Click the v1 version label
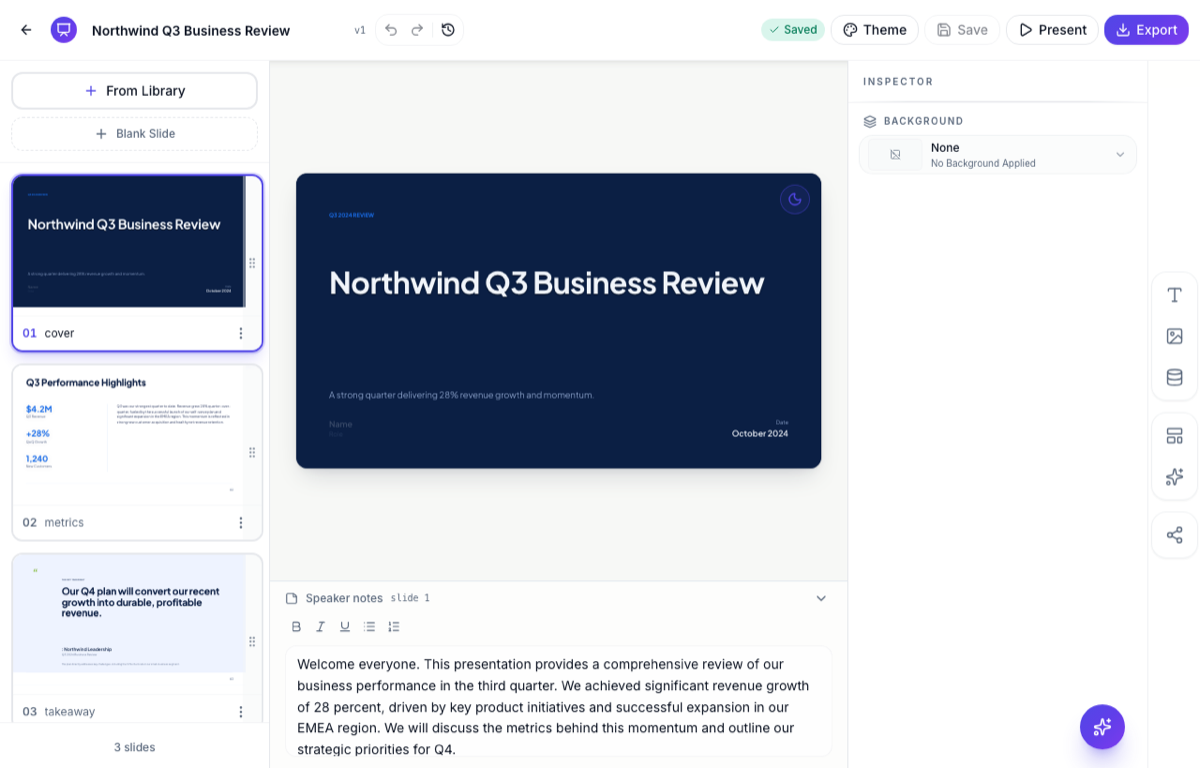Screen dimensions: 1200x768 click(x=360, y=30)
